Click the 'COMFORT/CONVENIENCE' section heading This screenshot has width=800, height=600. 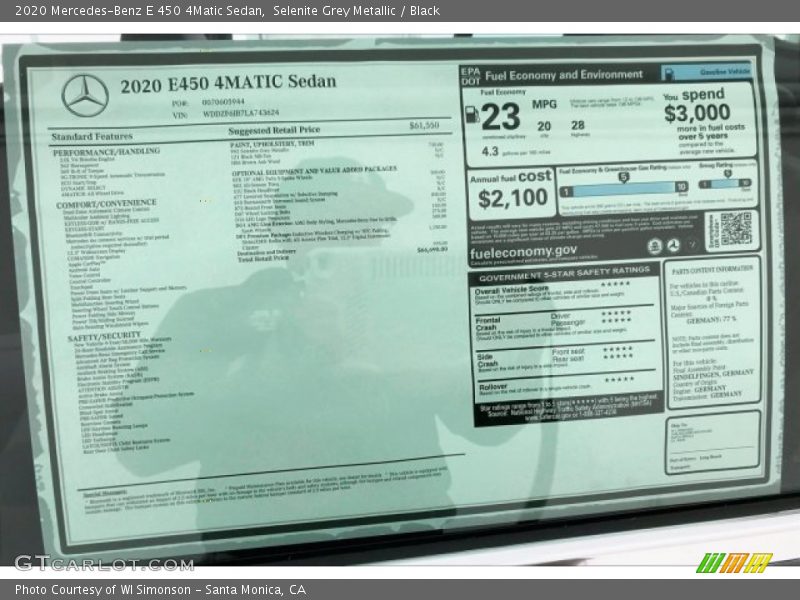[x=106, y=204]
